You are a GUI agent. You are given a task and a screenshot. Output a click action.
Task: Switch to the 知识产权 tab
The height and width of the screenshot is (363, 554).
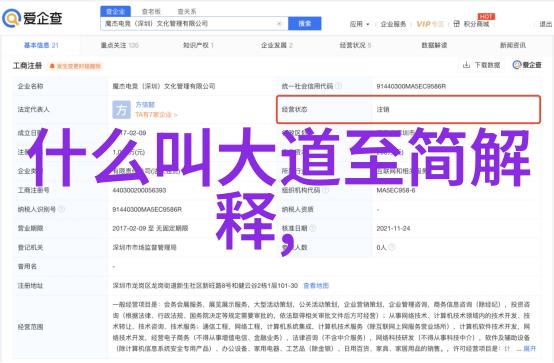[x=198, y=45]
